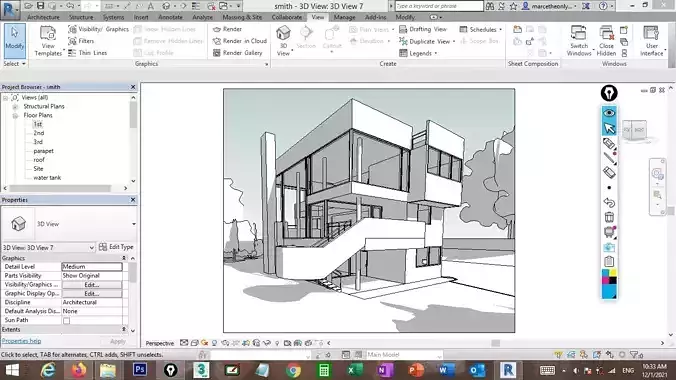Collapse the Views (all) node
This screenshot has width=676, height=380.
click(6, 98)
